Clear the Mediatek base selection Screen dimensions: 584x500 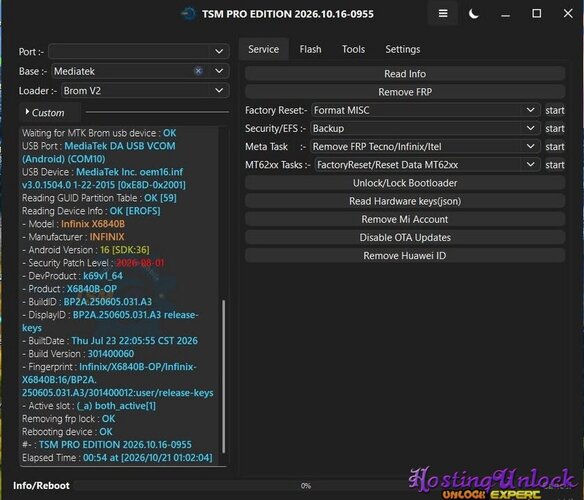(199, 71)
